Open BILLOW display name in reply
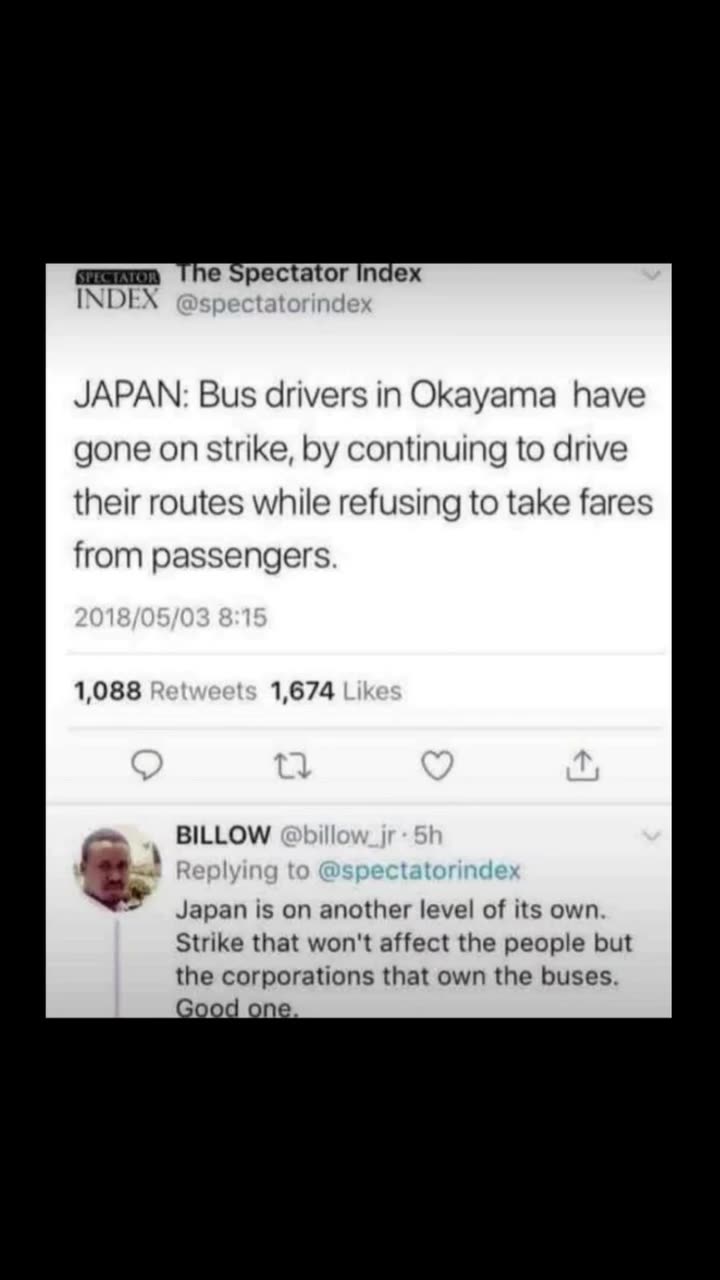 (x=223, y=835)
